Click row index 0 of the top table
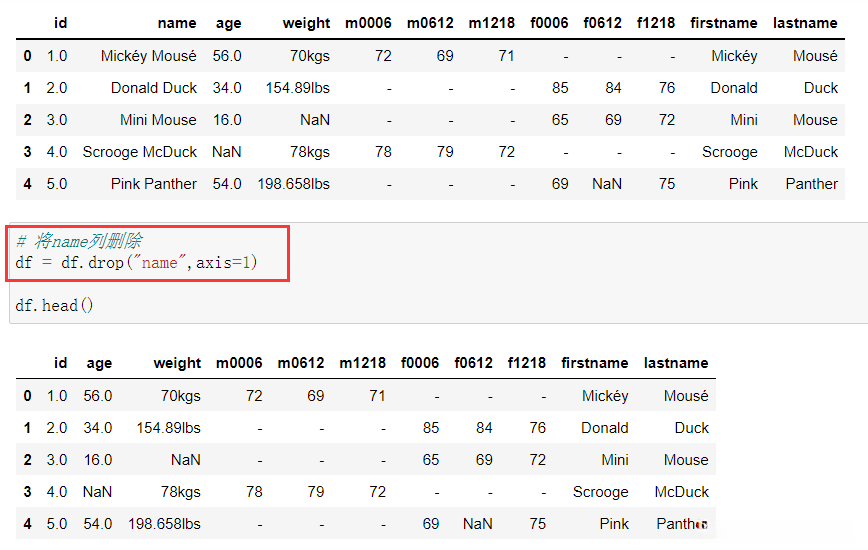 [x=27, y=56]
